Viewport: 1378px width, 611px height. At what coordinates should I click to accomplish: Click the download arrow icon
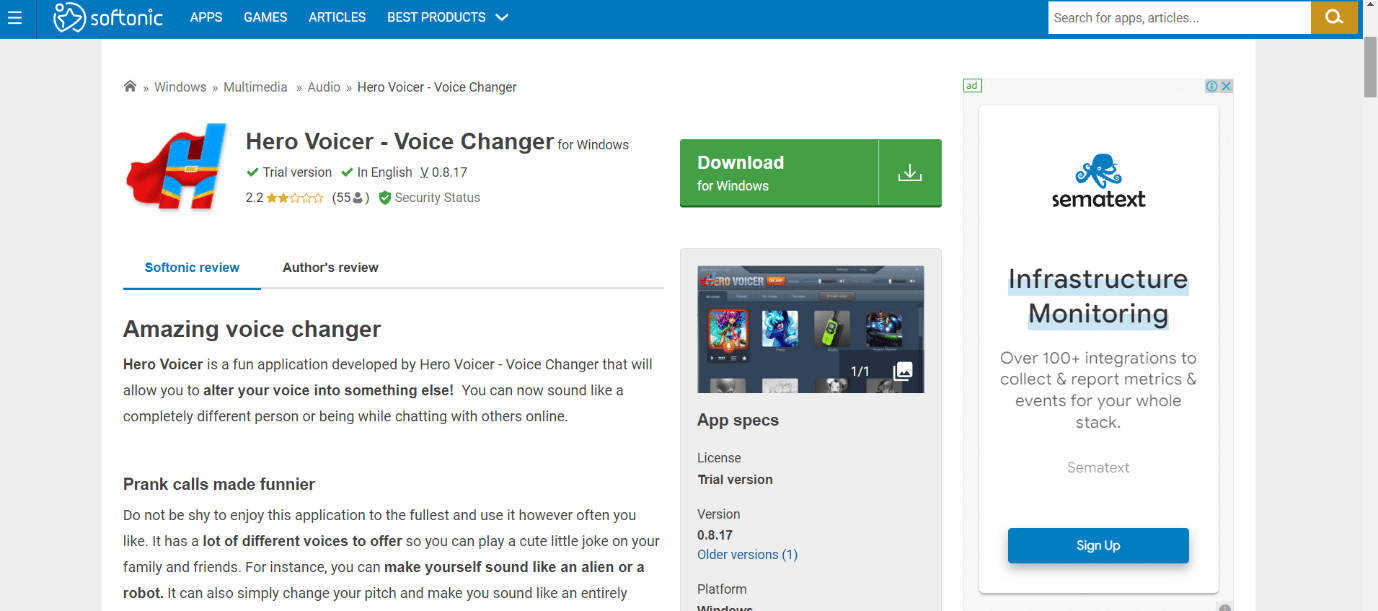tap(909, 172)
